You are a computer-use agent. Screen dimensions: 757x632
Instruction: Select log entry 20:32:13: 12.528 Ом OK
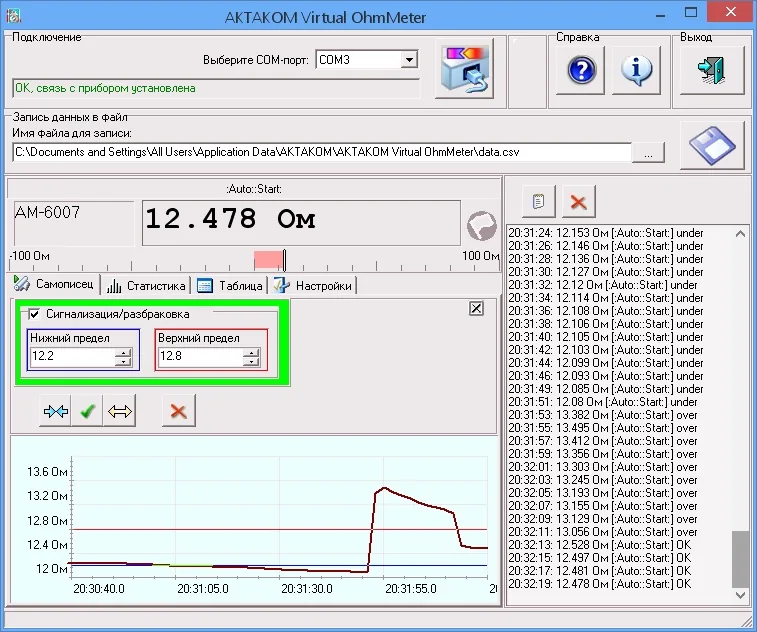pyautogui.click(x=600, y=545)
